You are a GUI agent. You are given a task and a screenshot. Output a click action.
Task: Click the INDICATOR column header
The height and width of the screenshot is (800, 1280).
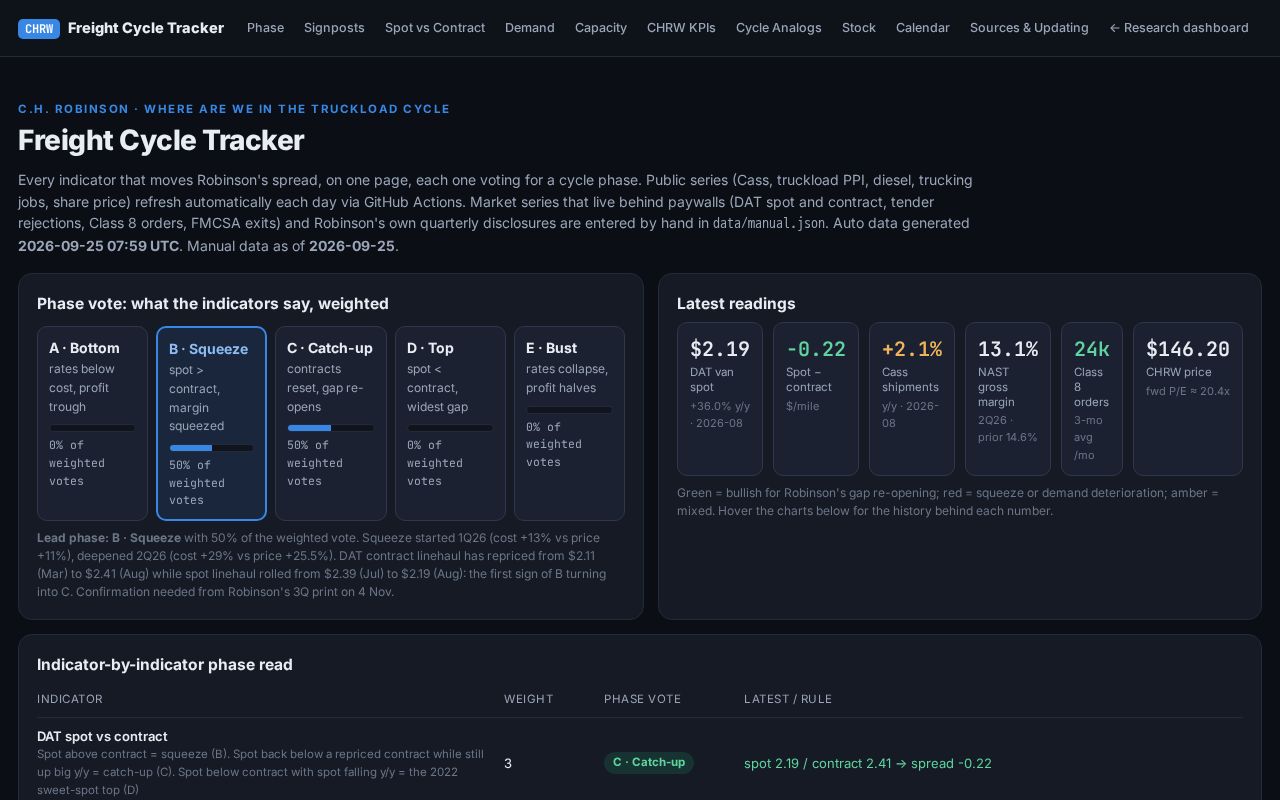click(x=70, y=699)
